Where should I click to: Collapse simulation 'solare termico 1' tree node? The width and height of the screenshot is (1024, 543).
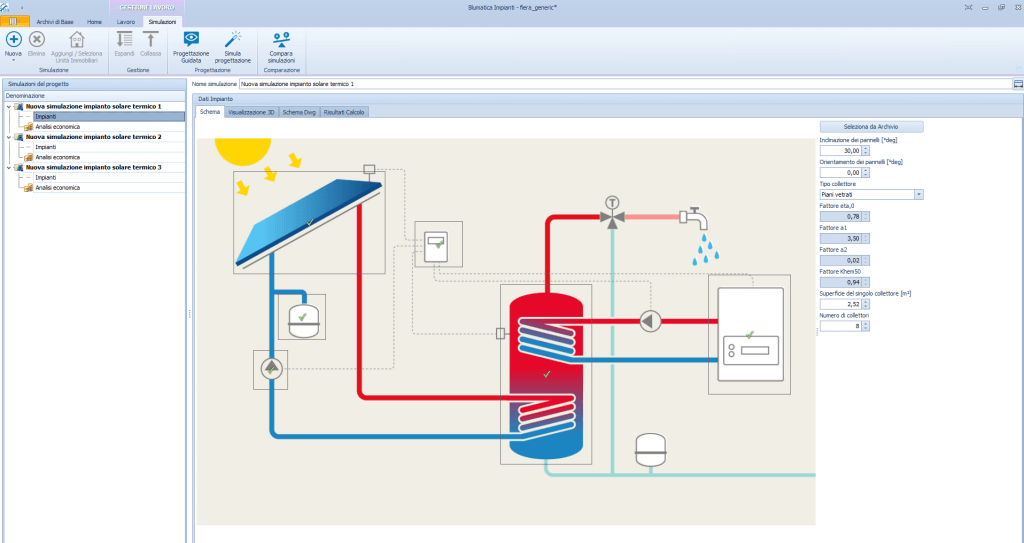coord(9,106)
